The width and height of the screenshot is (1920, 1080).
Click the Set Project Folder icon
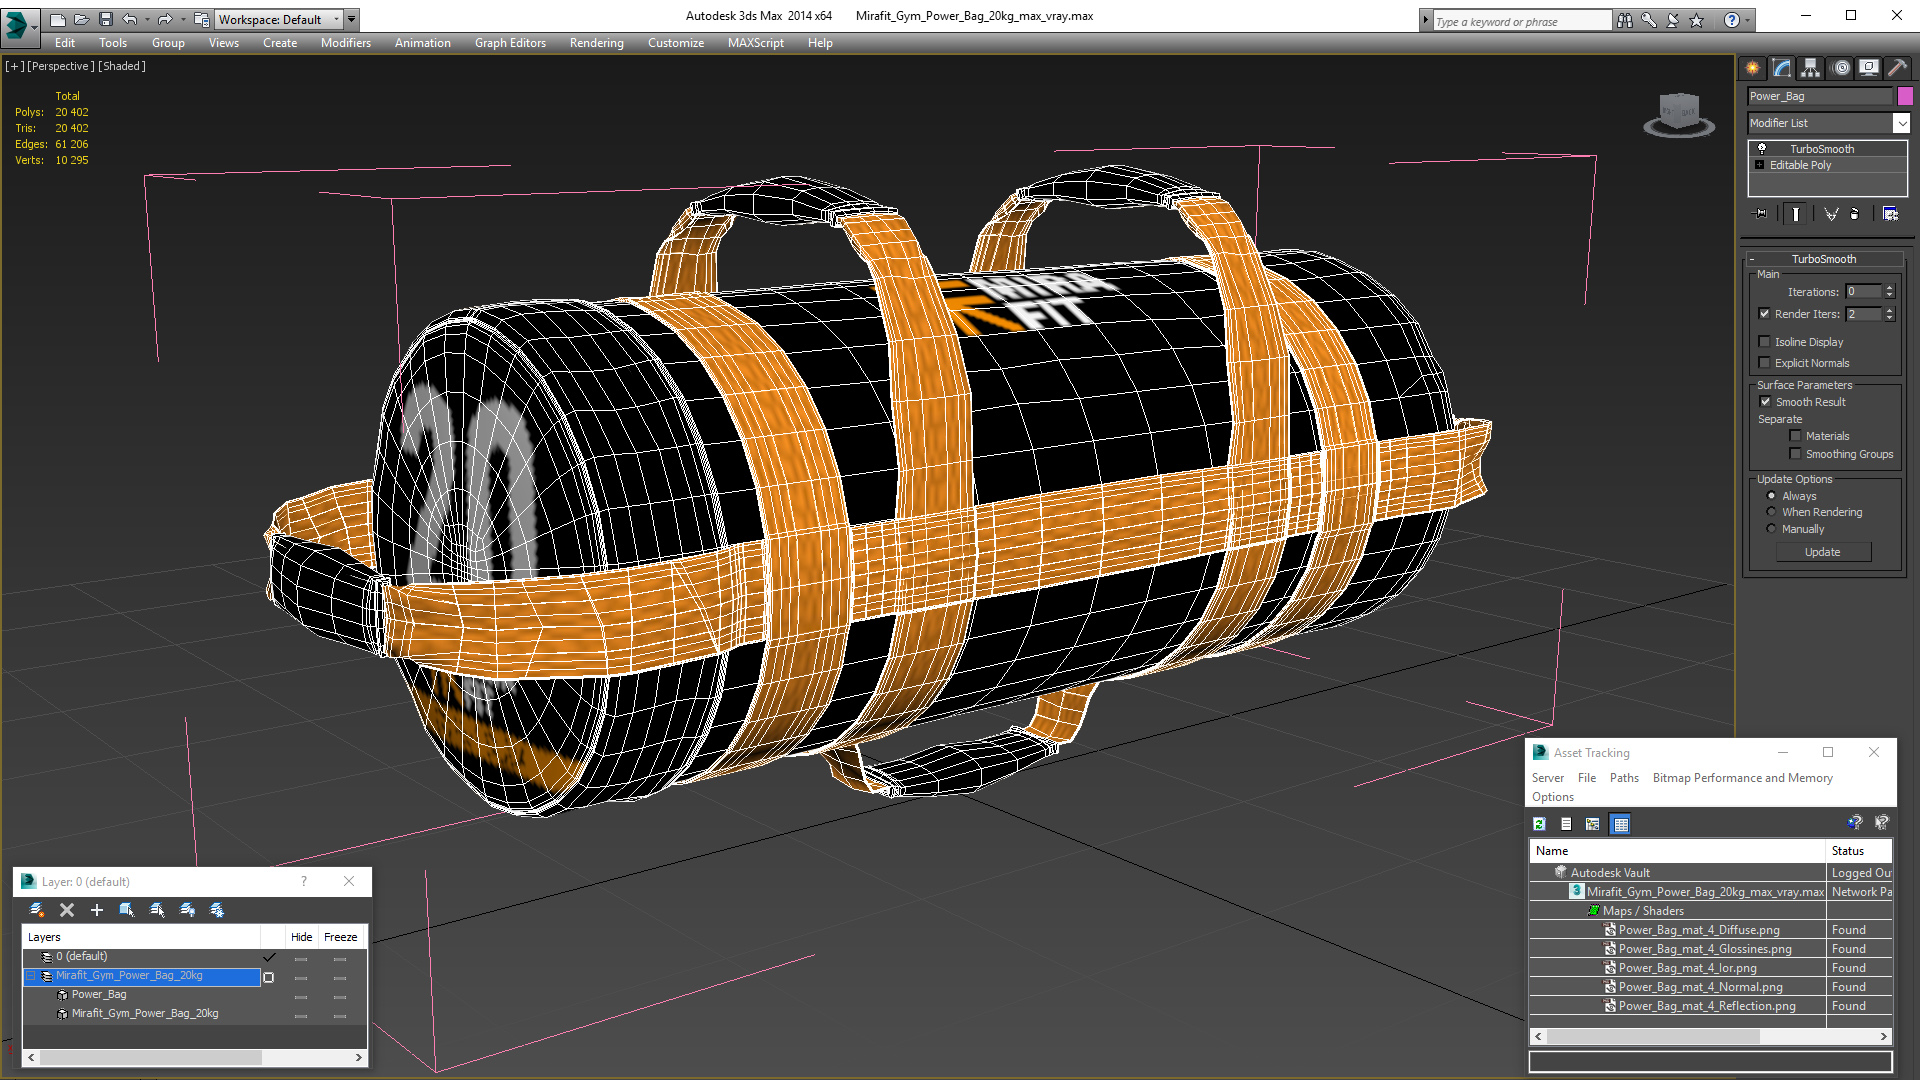(x=201, y=19)
